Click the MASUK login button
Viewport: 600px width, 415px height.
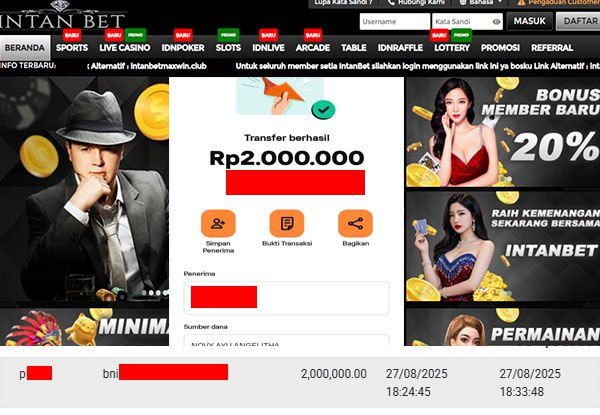530,21
